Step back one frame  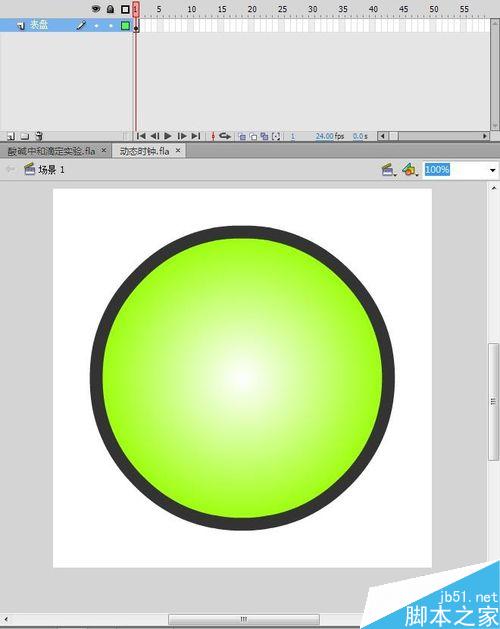155,136
